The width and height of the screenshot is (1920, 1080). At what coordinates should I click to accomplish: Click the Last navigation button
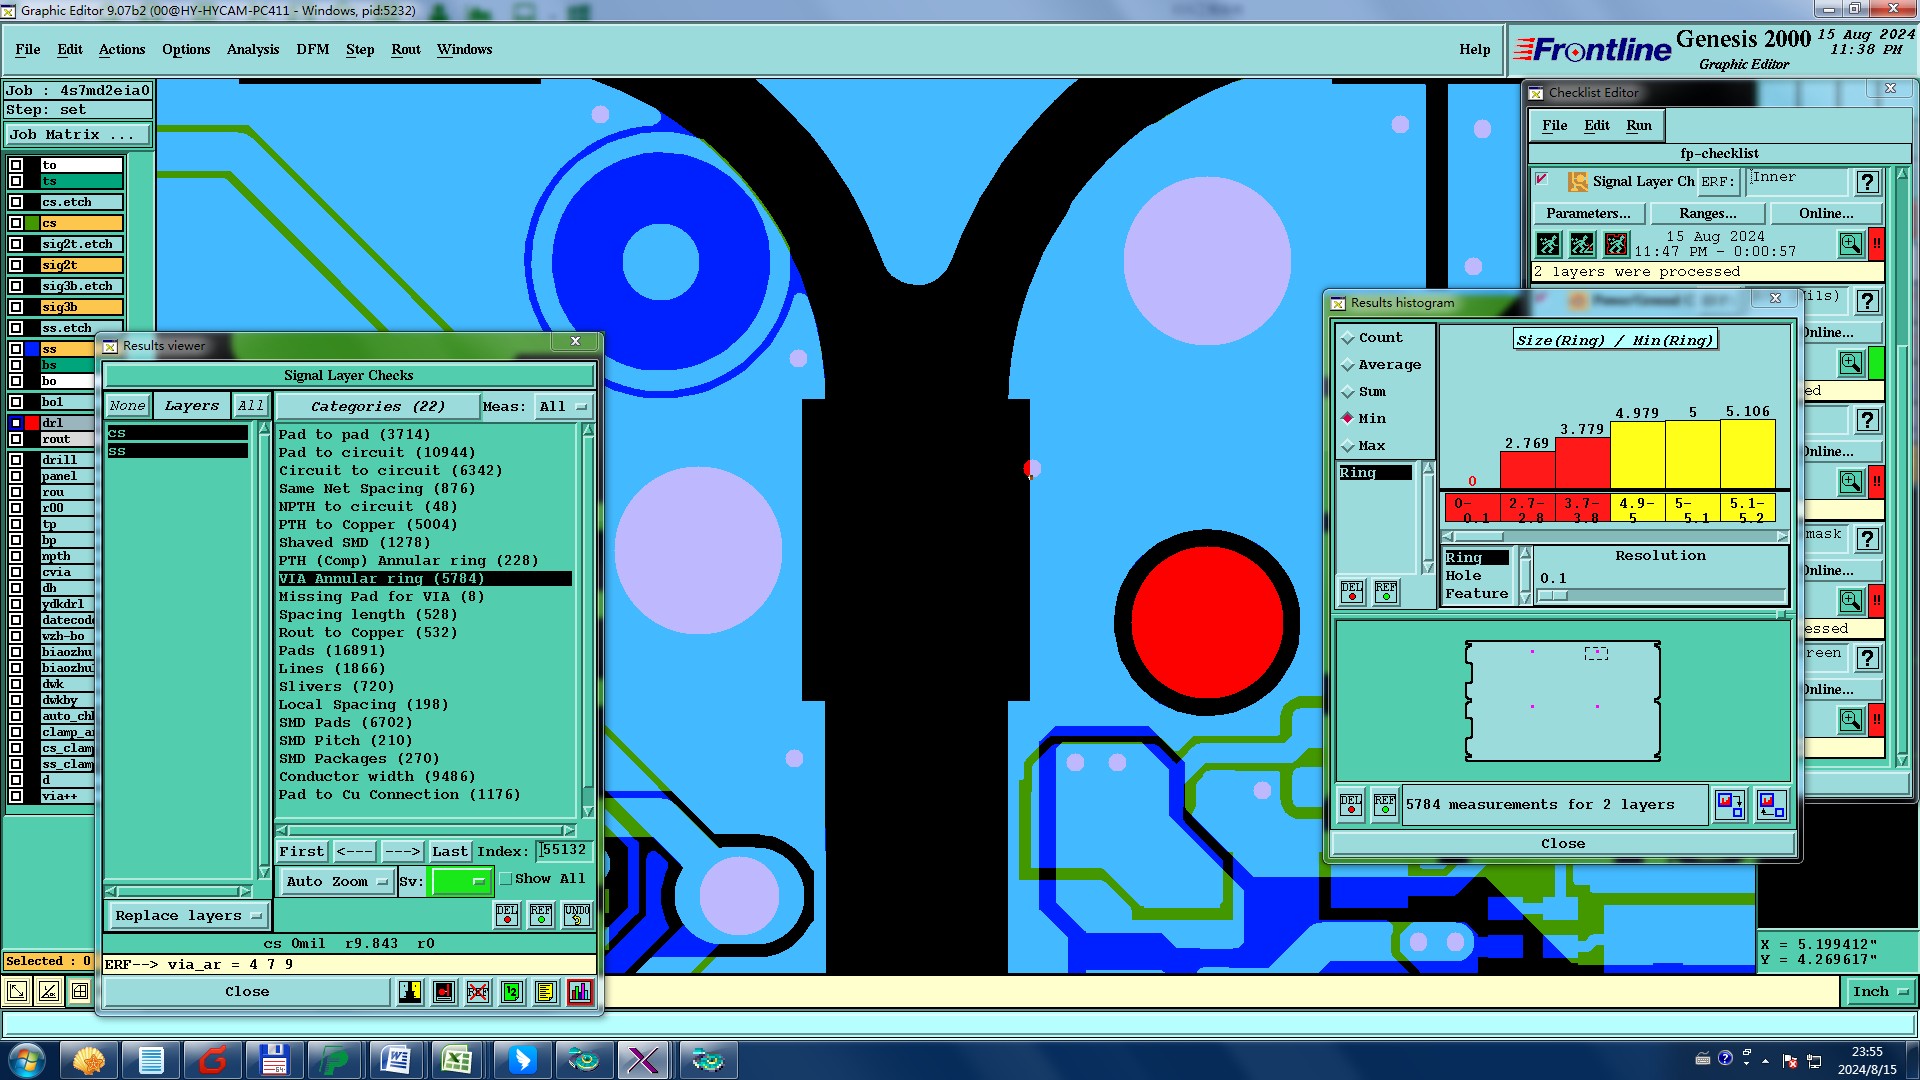pyautogui.click(x=449, y=852)
